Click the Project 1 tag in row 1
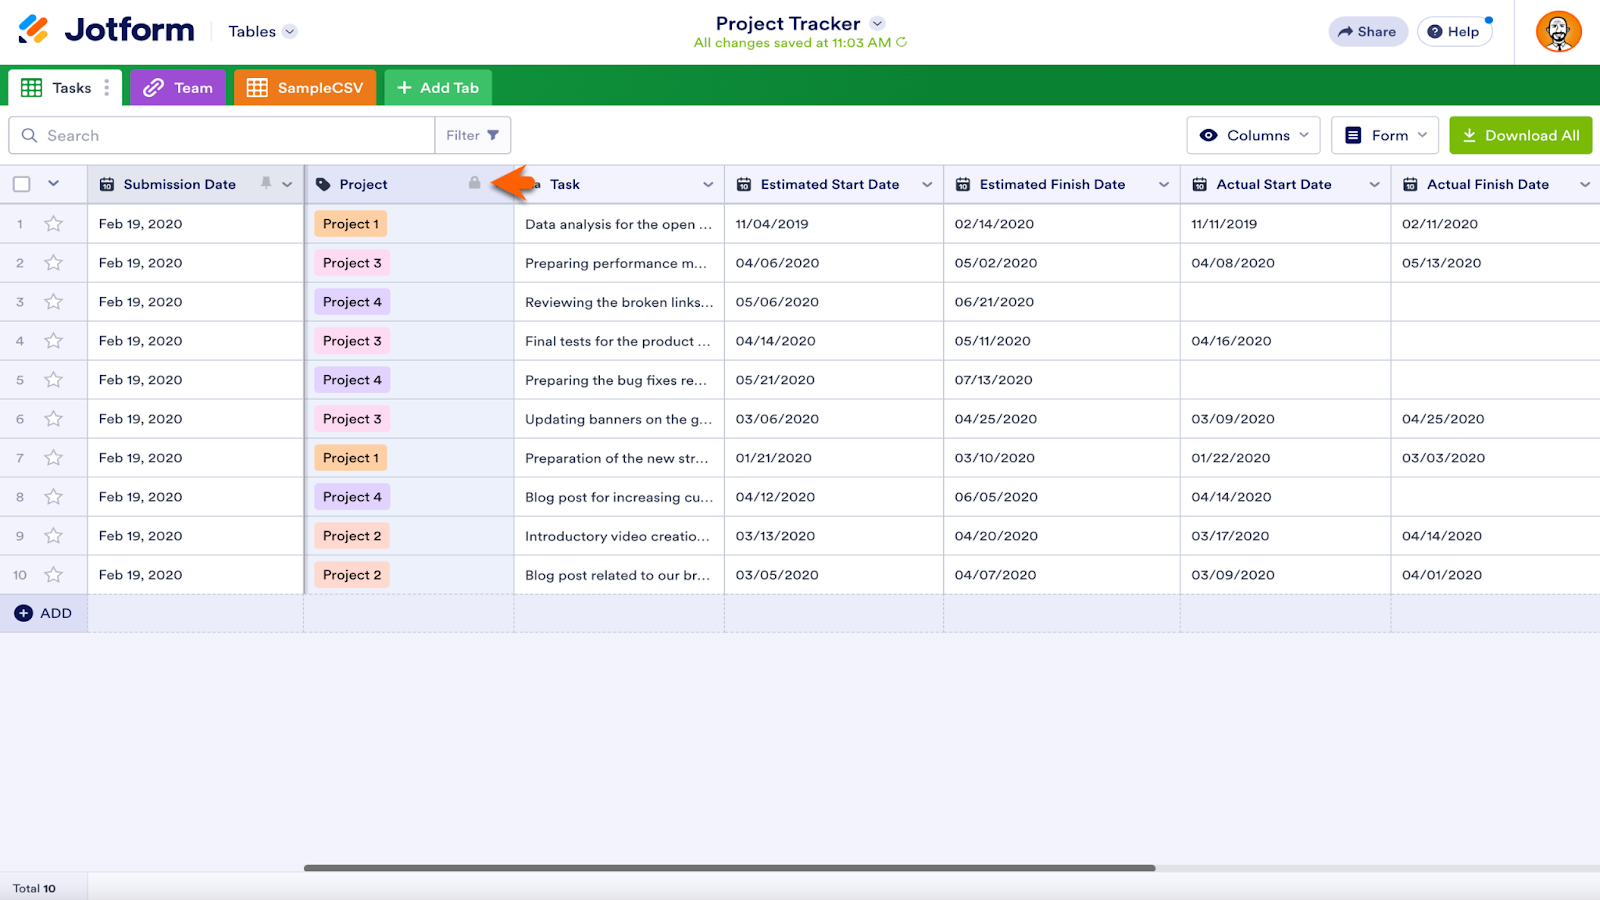The height and width of the screenshot is (900, 1600). (x=351, y=224)
